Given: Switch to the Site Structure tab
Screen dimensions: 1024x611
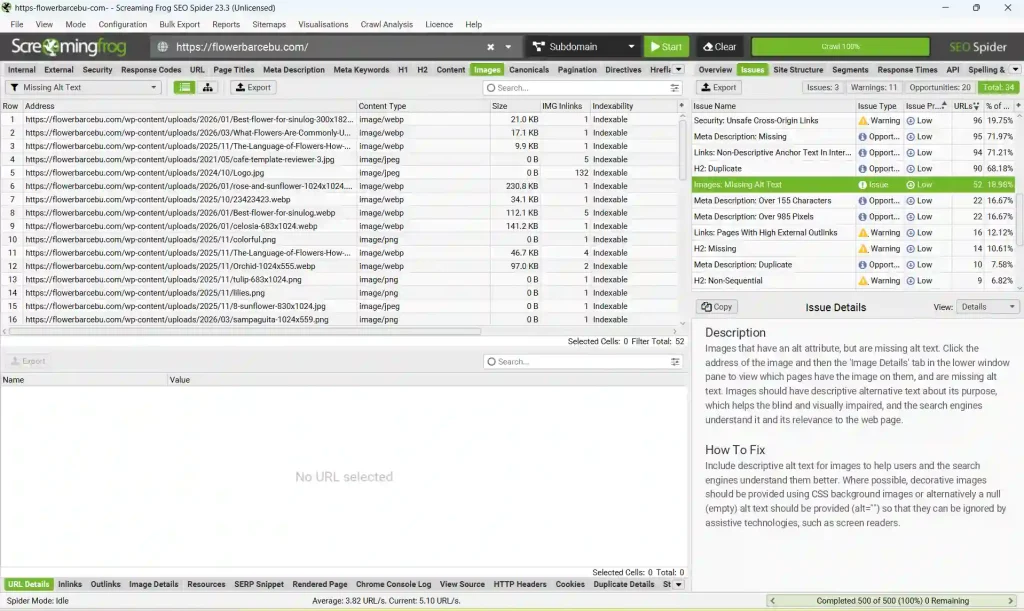Looking at the screenshot, I should point(798,70).
